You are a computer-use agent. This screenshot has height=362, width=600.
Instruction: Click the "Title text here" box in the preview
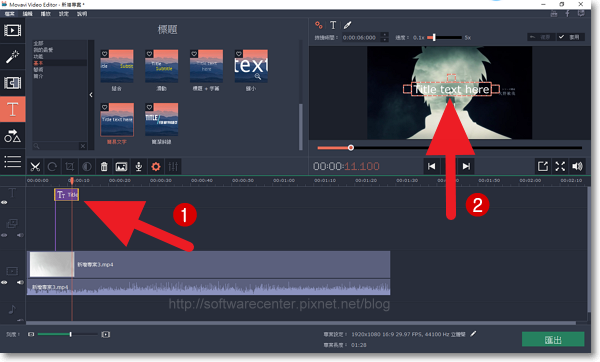(452, 89)
